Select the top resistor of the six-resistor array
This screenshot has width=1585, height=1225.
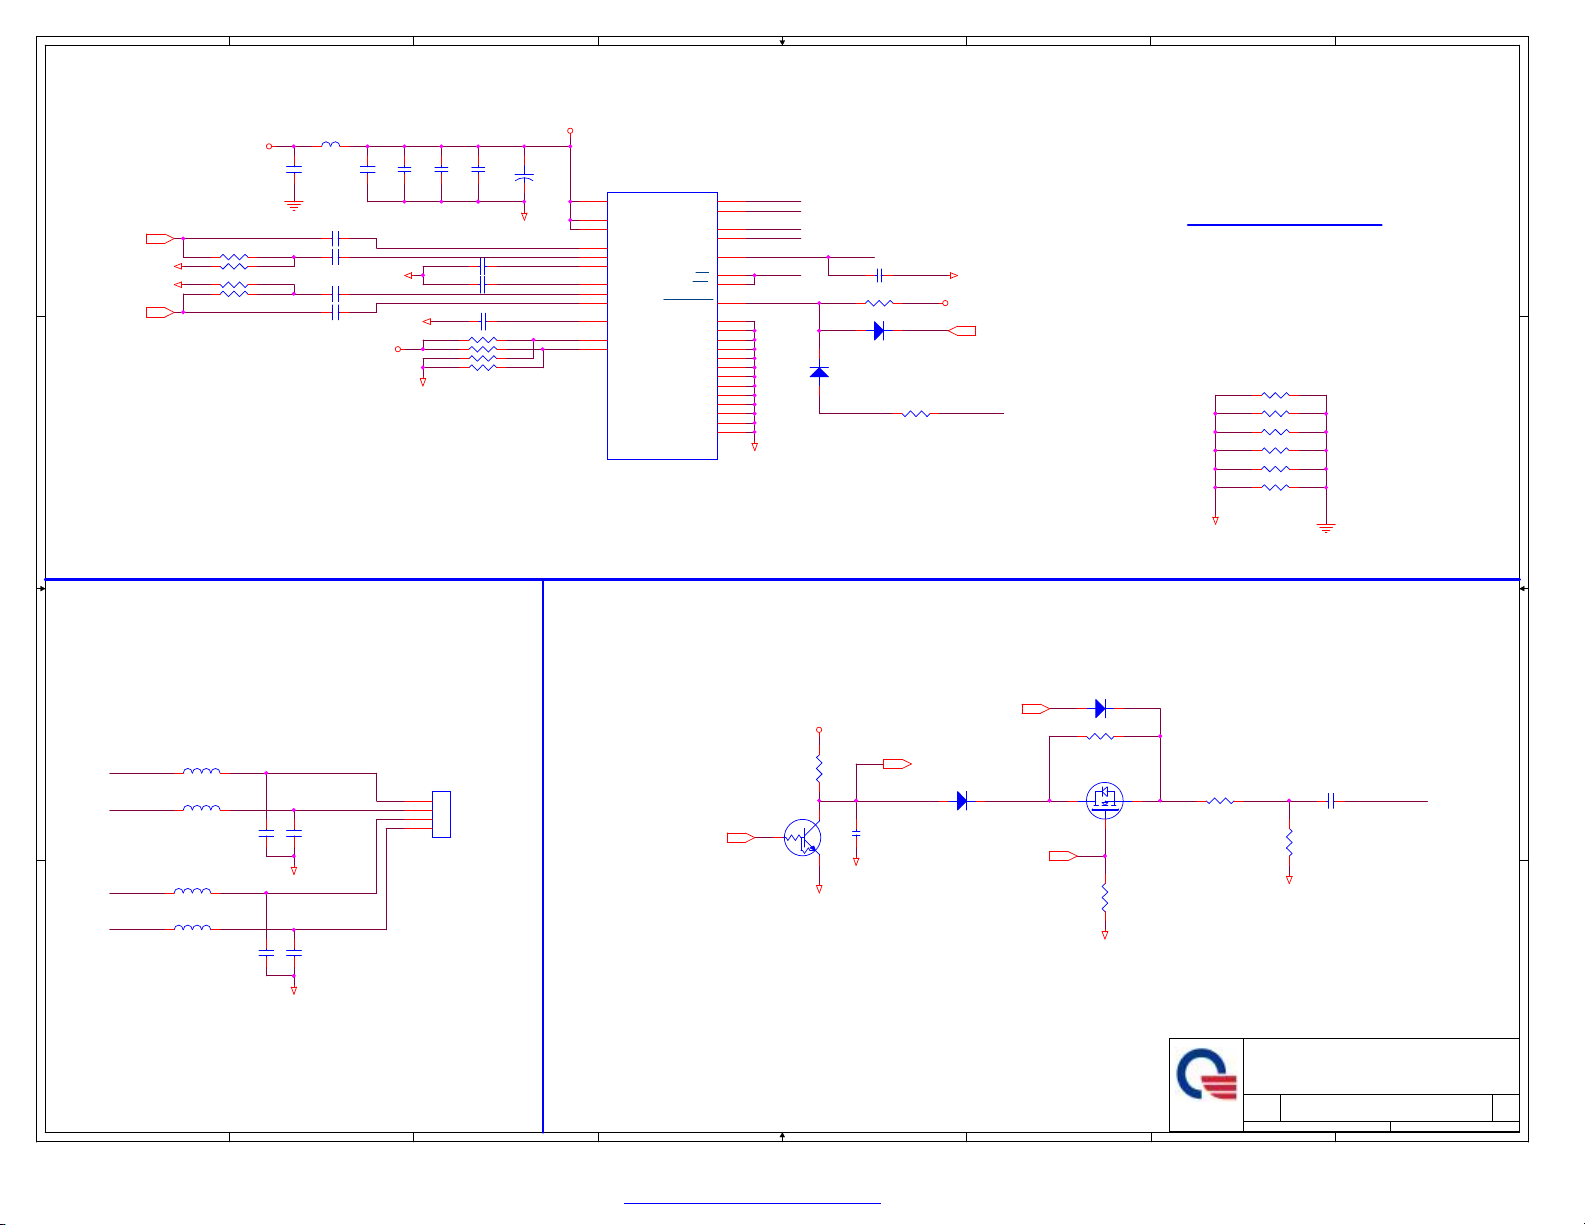(1276, 395)
